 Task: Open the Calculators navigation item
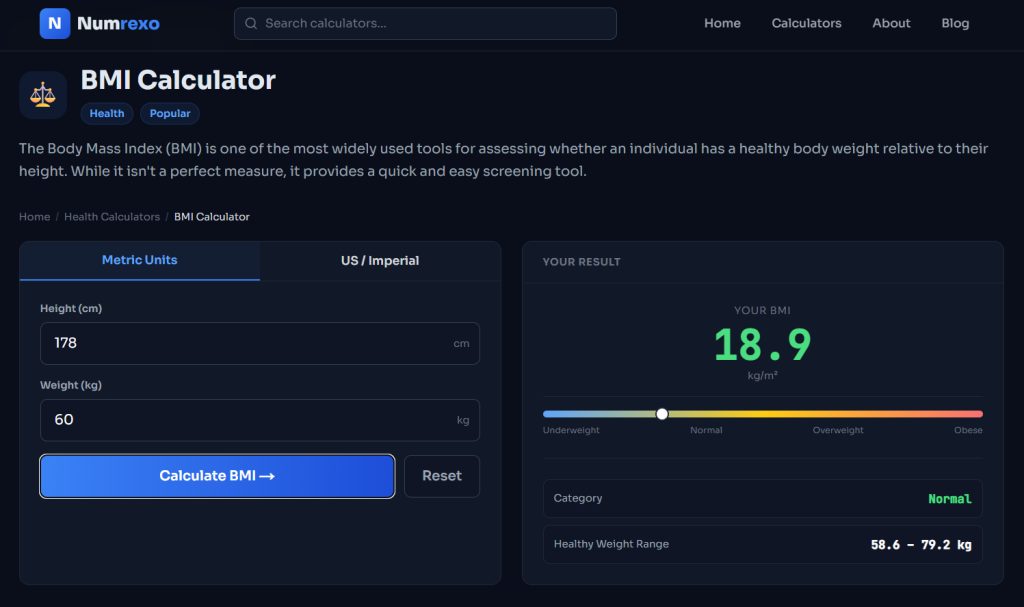coord(807,24)
